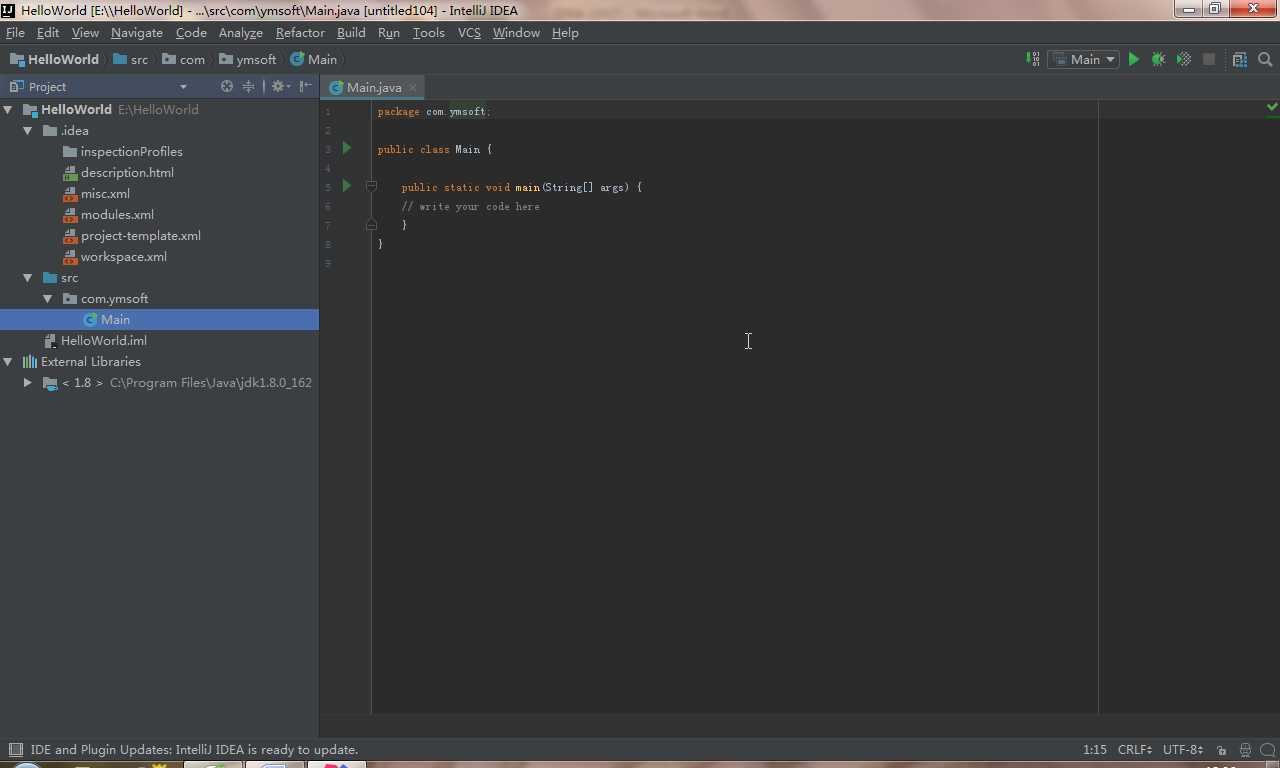Image resolution: width=1280 pixels, height=768 pixels.
Task: Open Search Everywhere magnifier icon
Action: (x=1265, y=59)
